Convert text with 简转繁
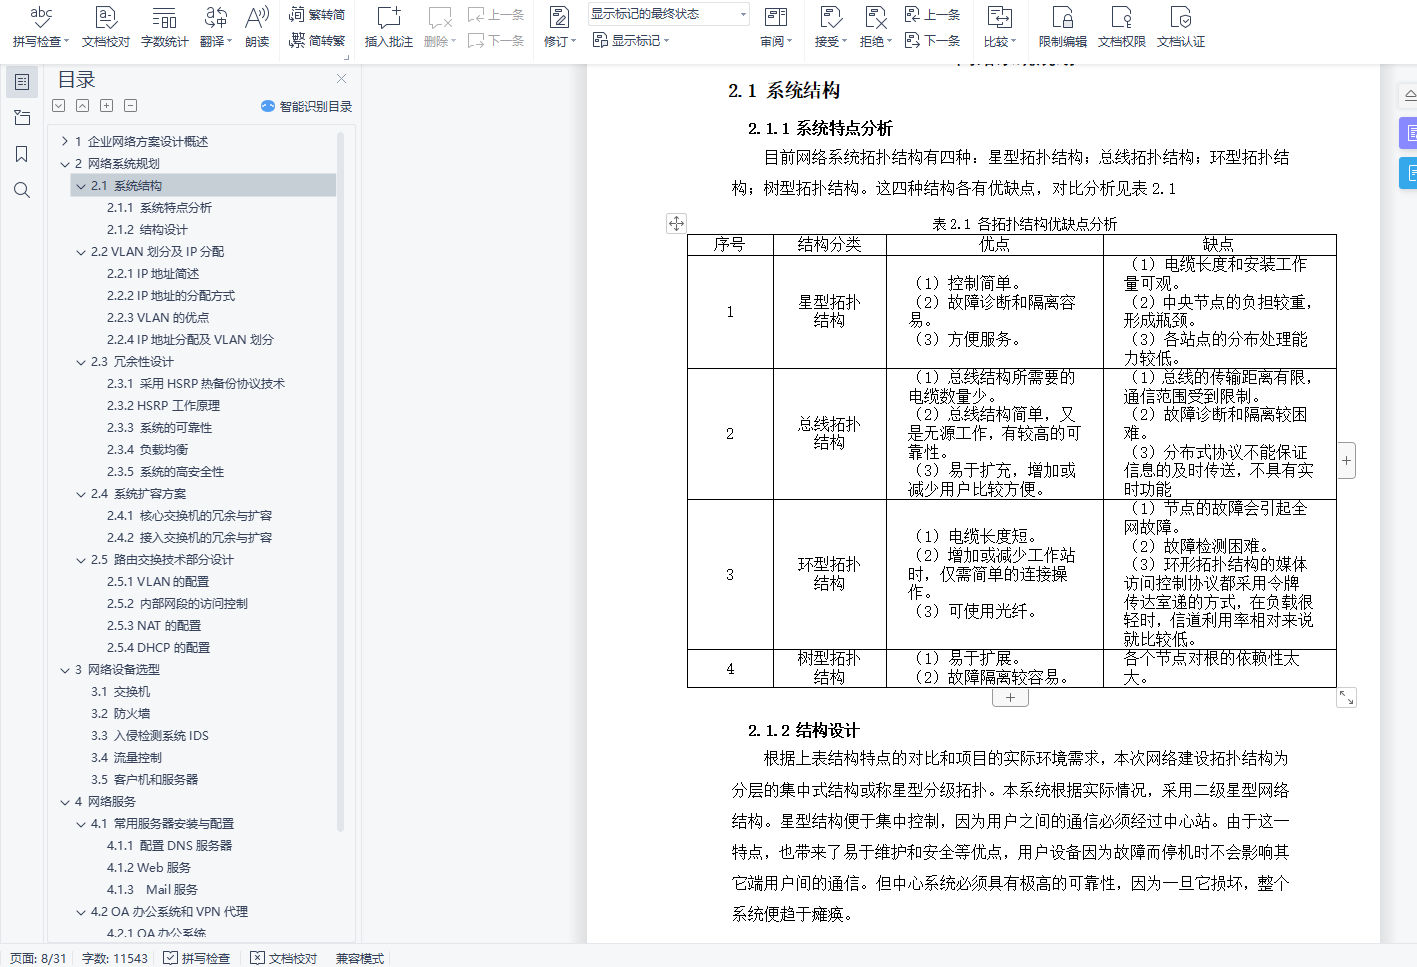This screenshot has width=1417, height=967. [x=317, y=40]
